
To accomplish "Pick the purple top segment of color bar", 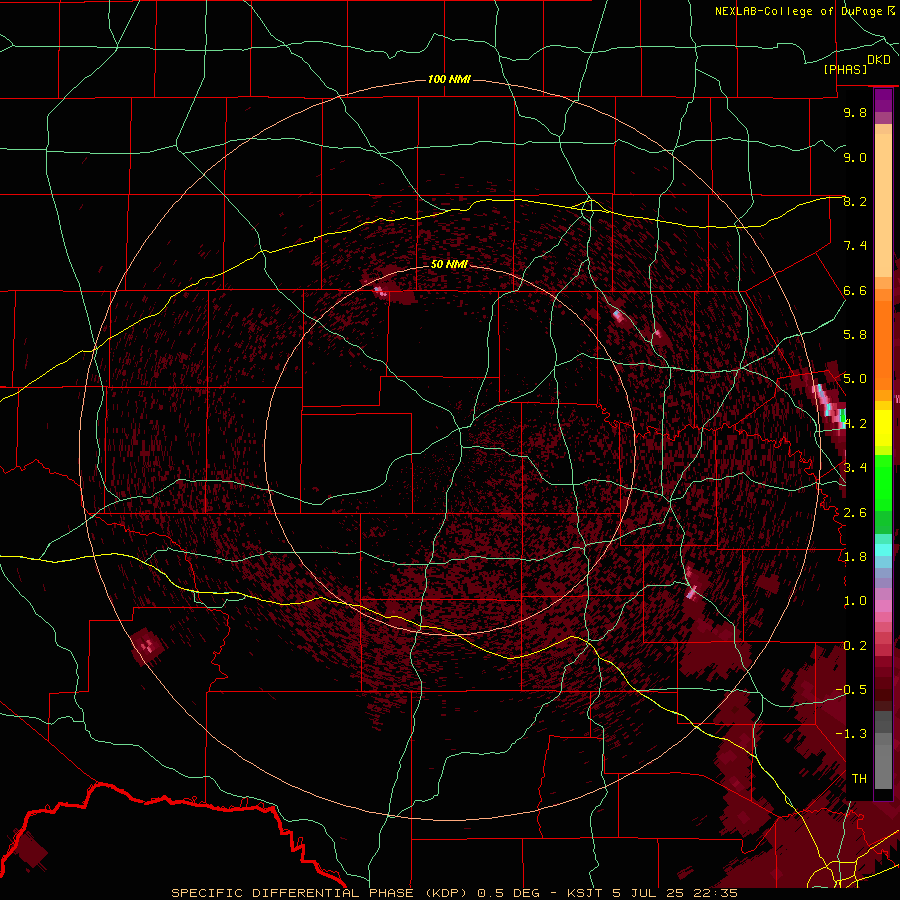I will [883, 100].
